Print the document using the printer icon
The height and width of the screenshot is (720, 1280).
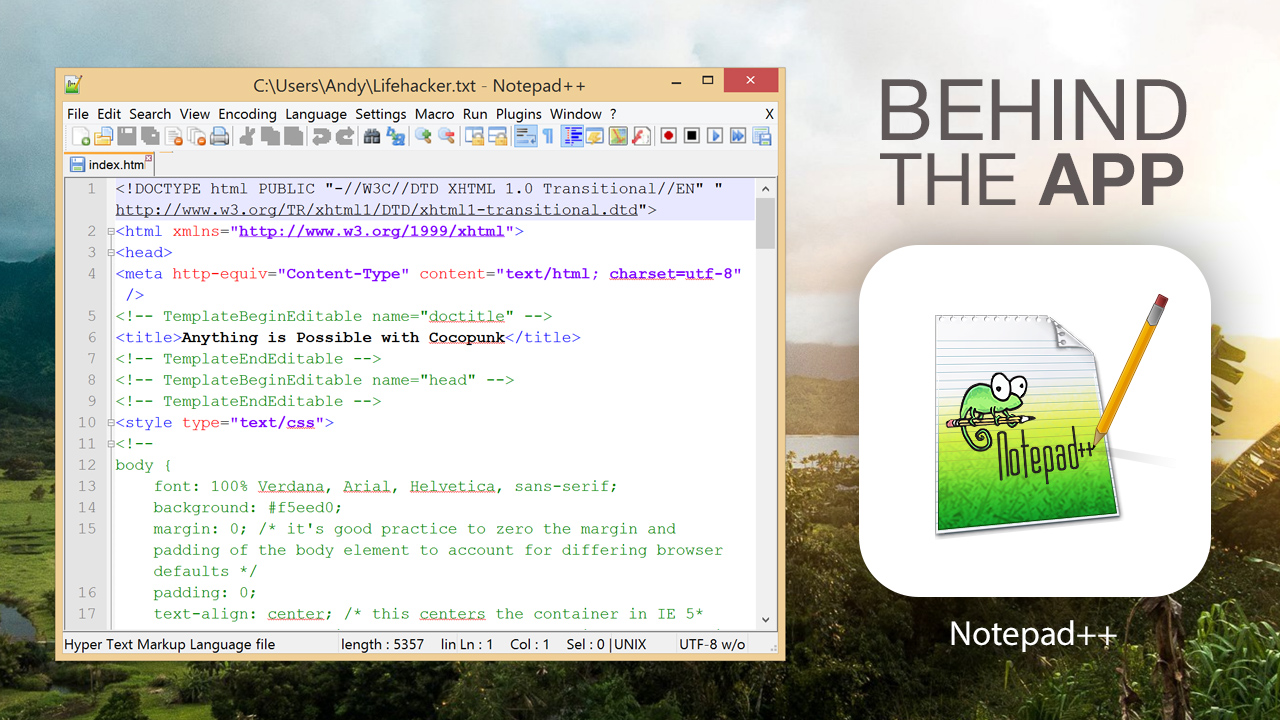tap(219, 136)
